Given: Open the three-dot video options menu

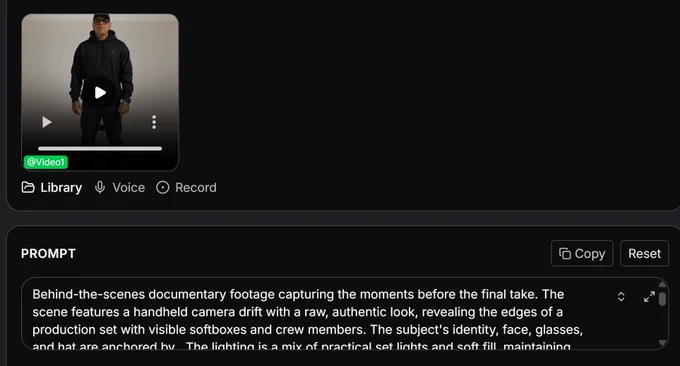Looking at the screenshot, I should coord(154,122).
